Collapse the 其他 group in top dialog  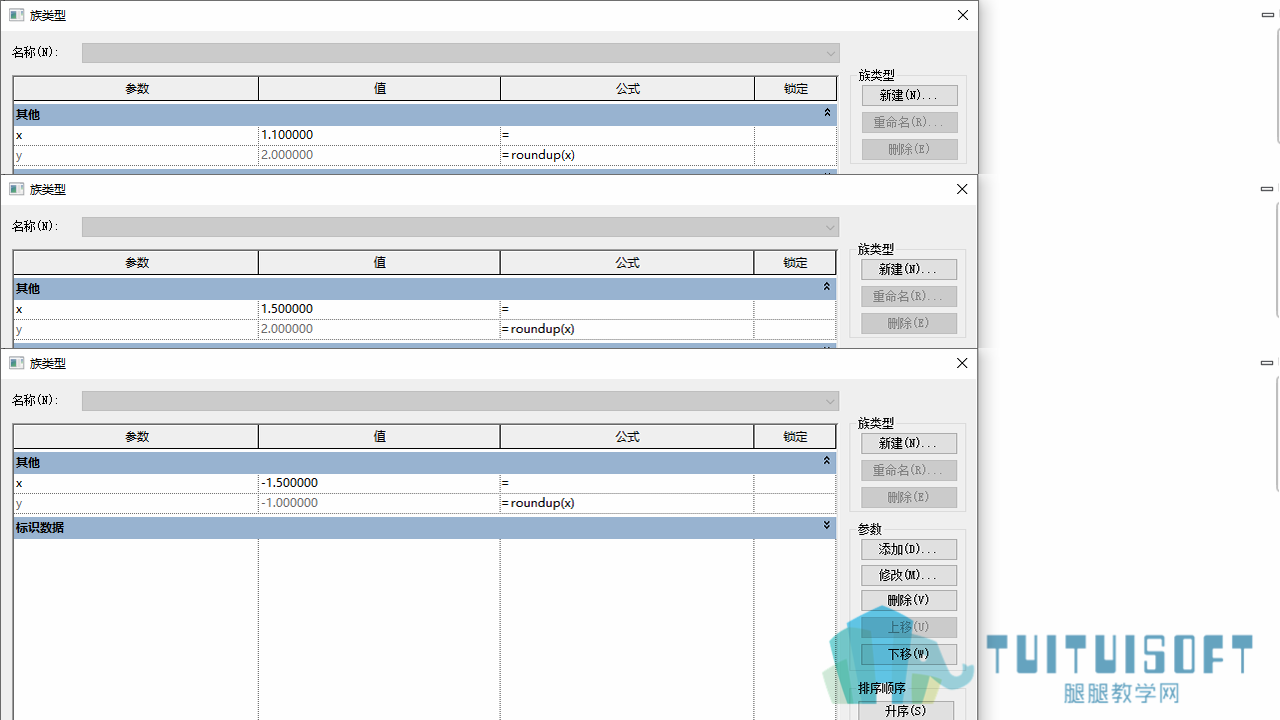click(x=827, y=113)
